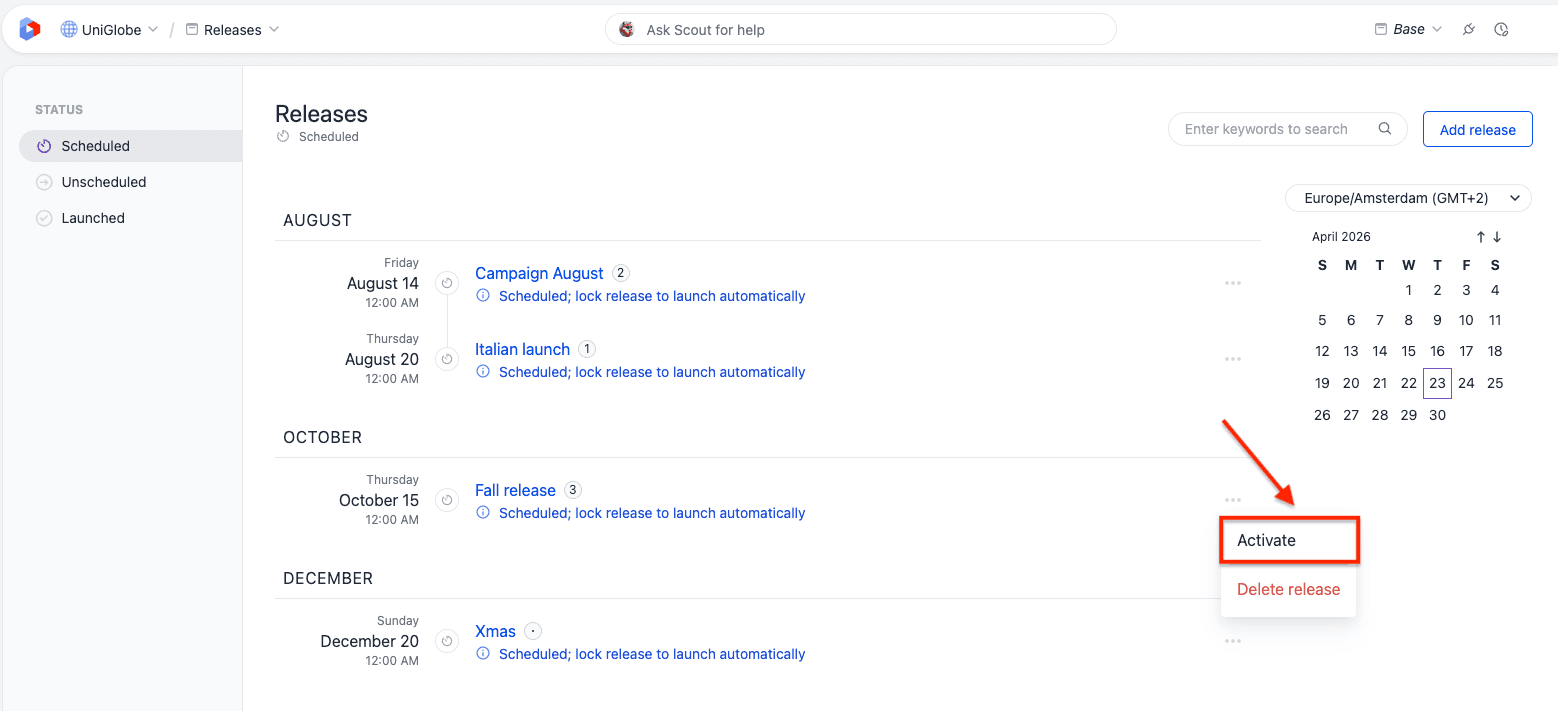This screenshot has height=711, width=1558.
Task: Open the clock history icon in the top bar
Action: (x=1501, y=29)
